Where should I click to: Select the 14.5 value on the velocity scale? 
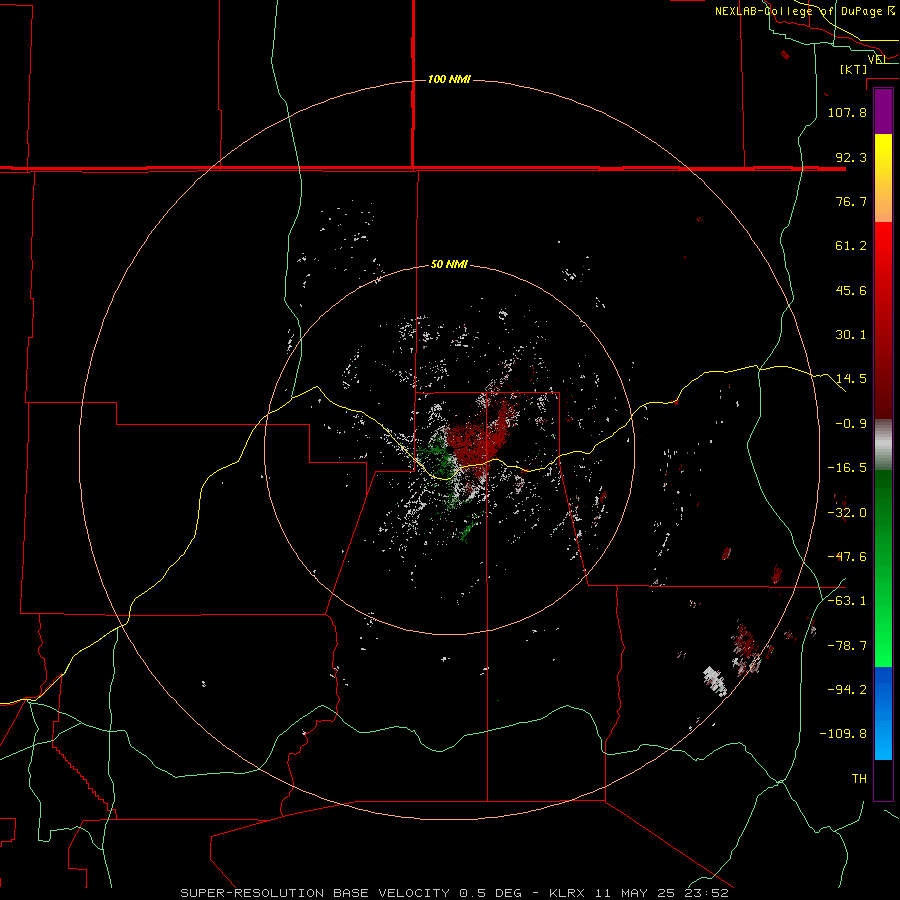[851, 379]
